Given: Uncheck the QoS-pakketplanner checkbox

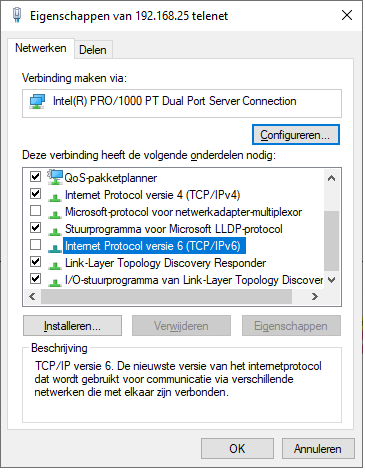Looking at the screenshot, I should pos(35,176).
